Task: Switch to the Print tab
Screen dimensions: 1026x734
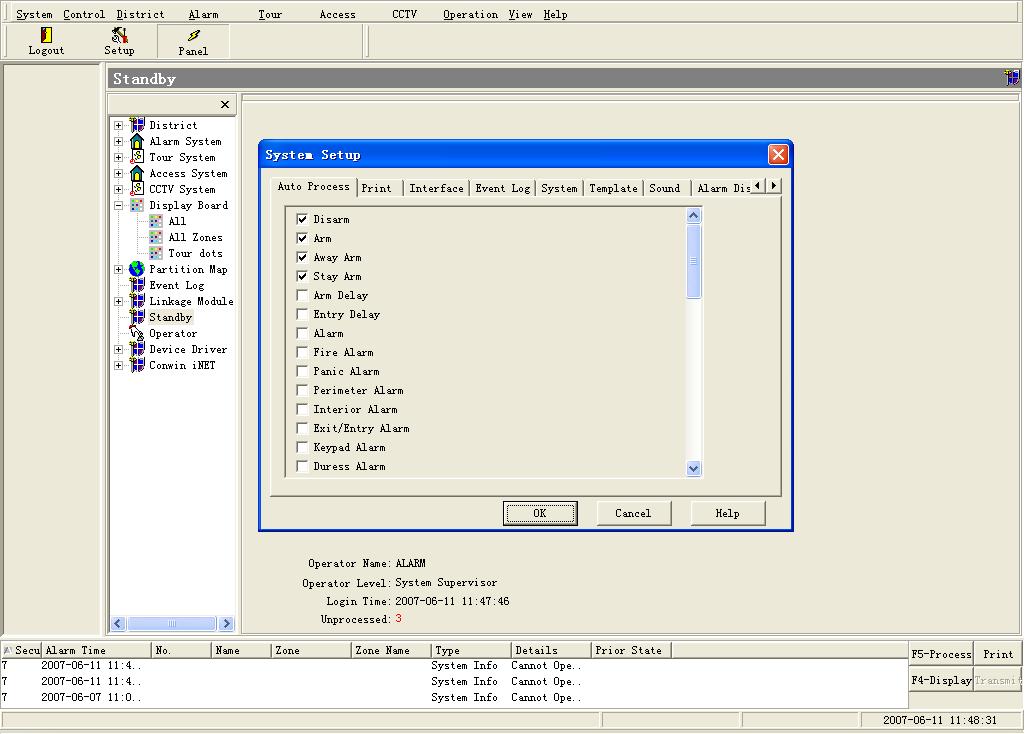Action: [x=377, y=188]
